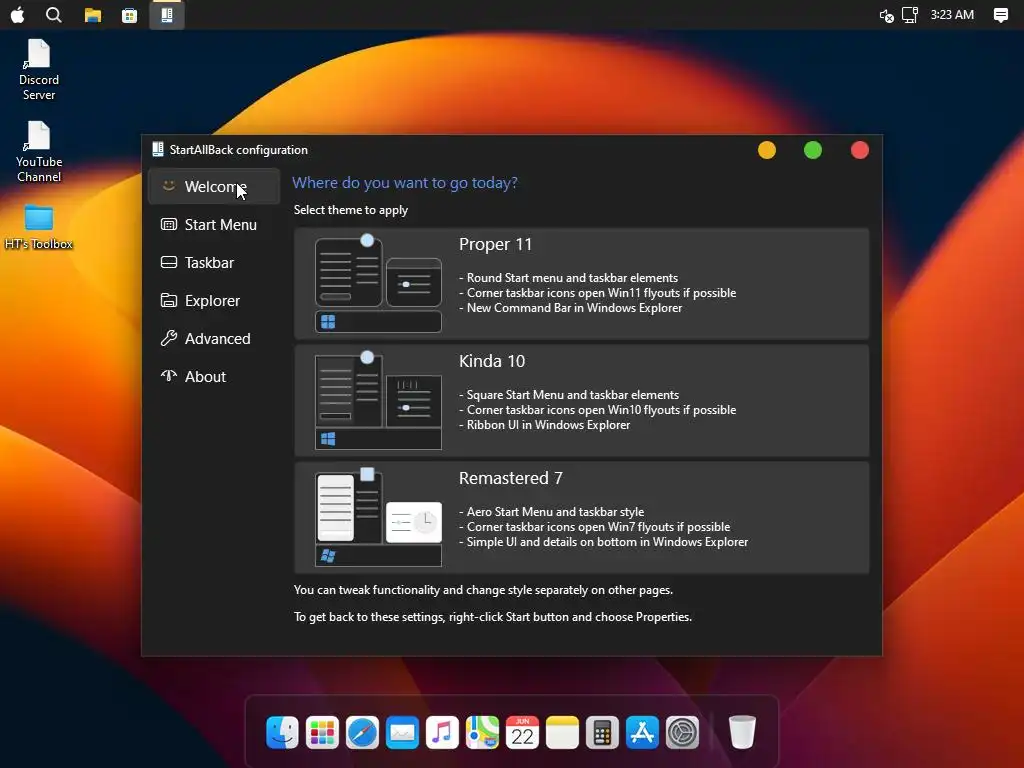The height and width of the screenshot is (768, 1024).
Task: Click the 'You can tweak functionality' sentence
Action: coord(483,590)
